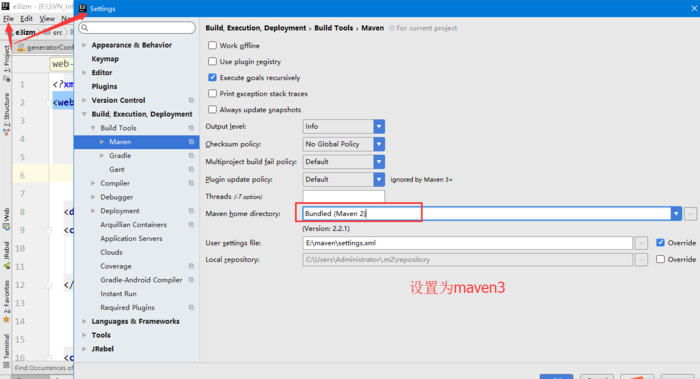Screen dimensions: 700x379
Task: Expand Languages & Frameworks section
Action: click(x=84, y=322)
